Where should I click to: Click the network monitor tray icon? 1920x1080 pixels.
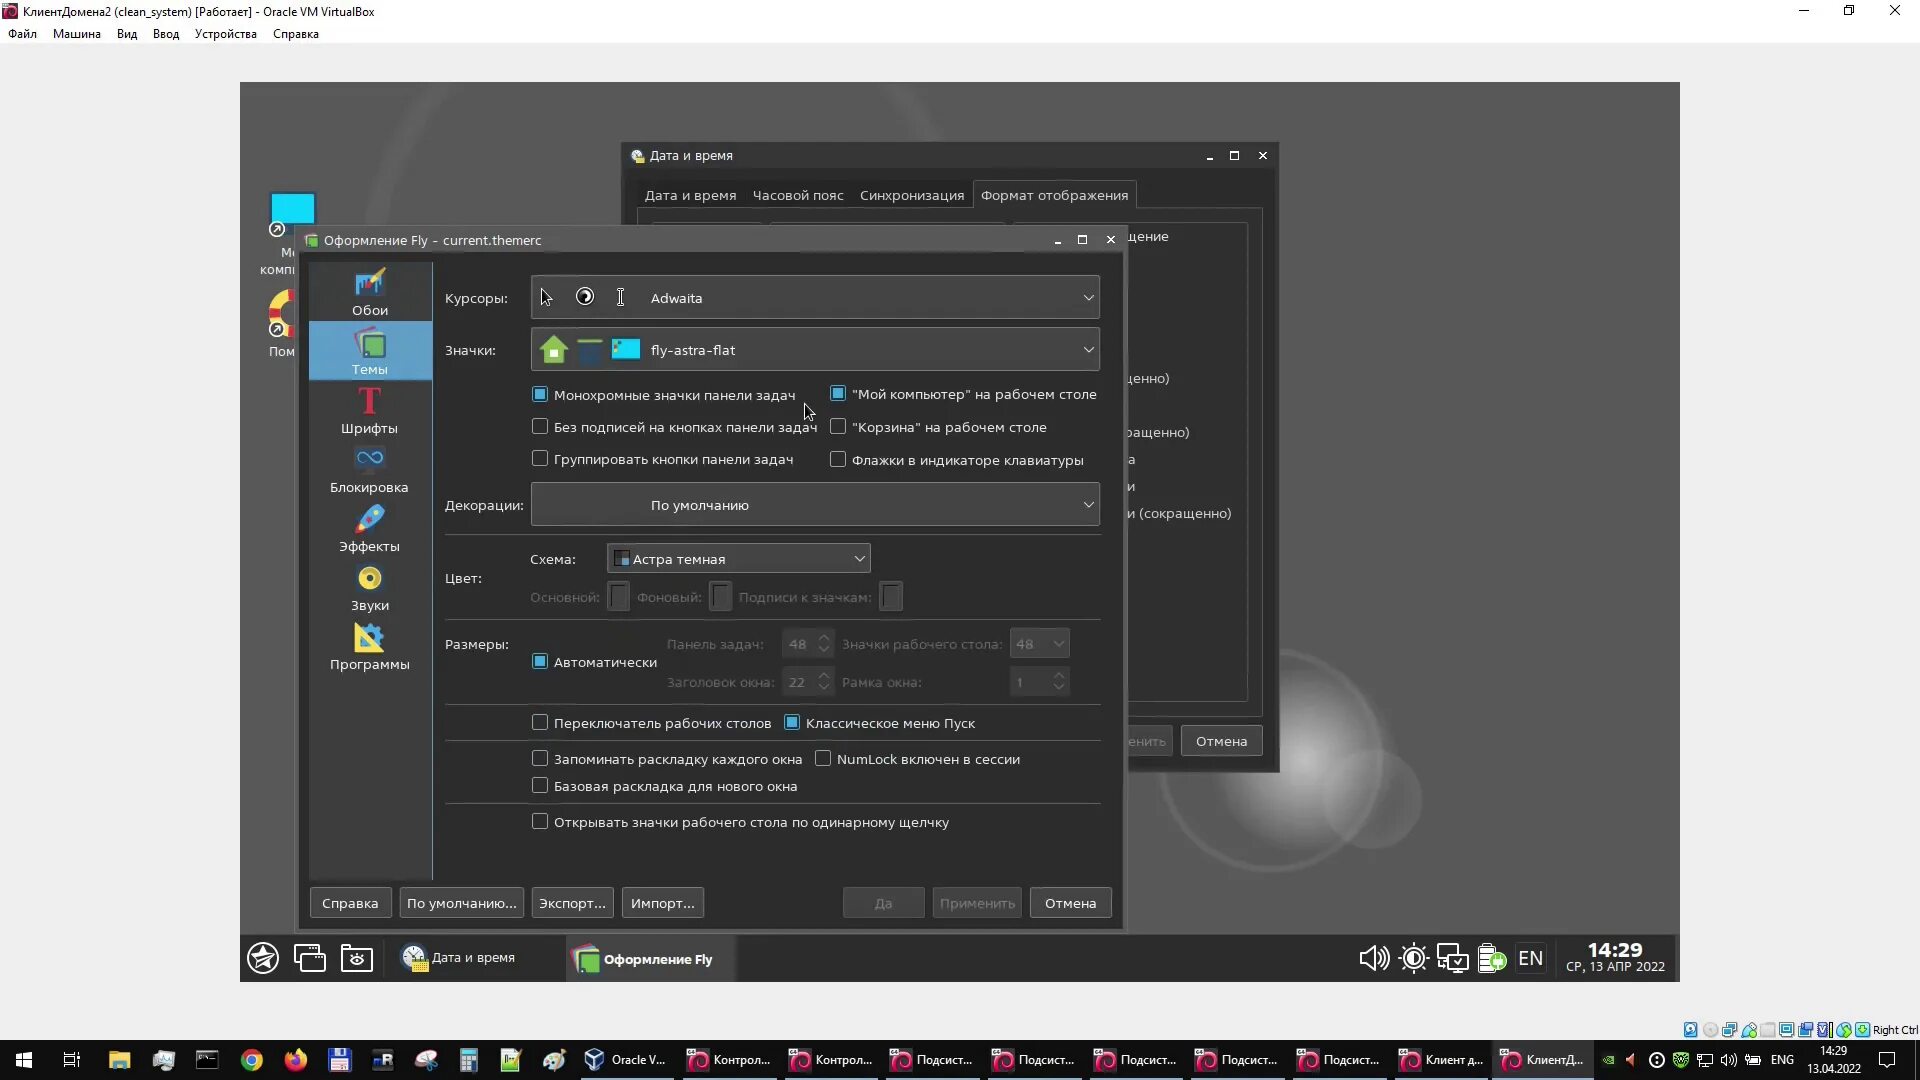(1452, 958)
